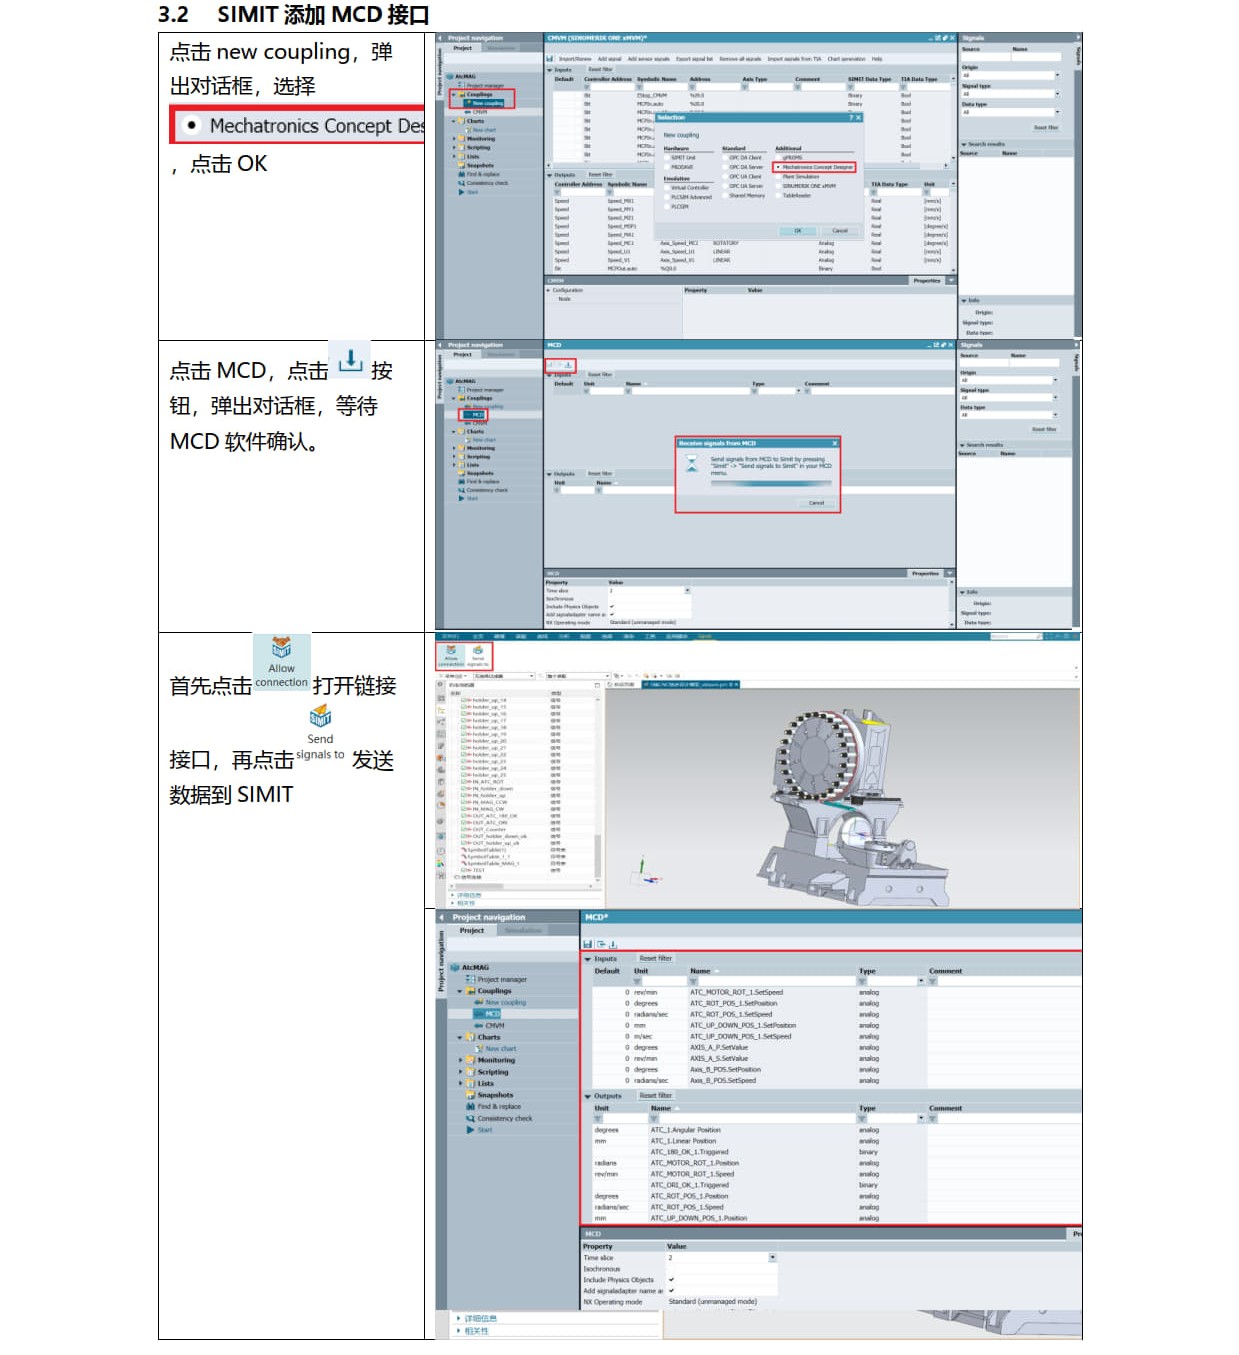
Task: Toggle Isochronous checkbox in MCD* properties
Action: (x=671, y=1268)
